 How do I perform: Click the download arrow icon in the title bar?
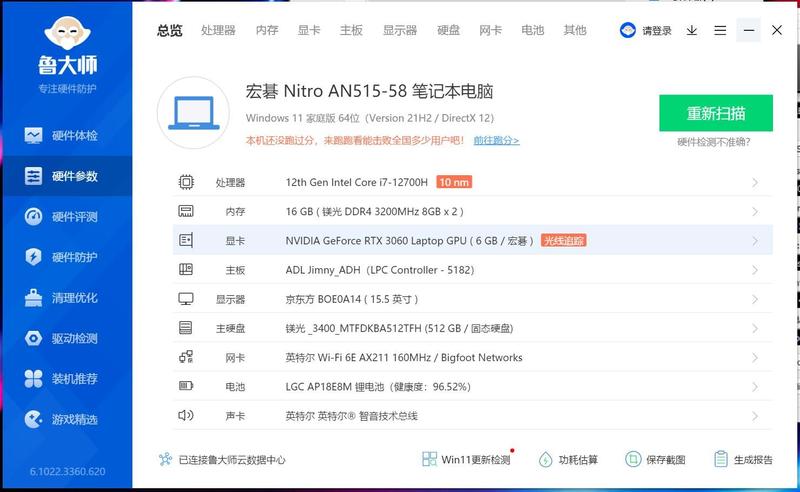(692, 31)
